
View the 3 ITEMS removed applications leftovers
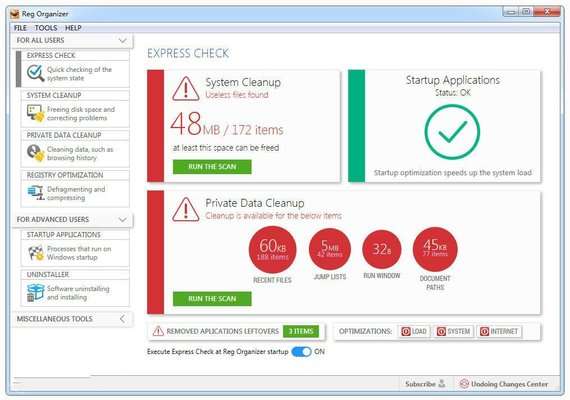301,331
